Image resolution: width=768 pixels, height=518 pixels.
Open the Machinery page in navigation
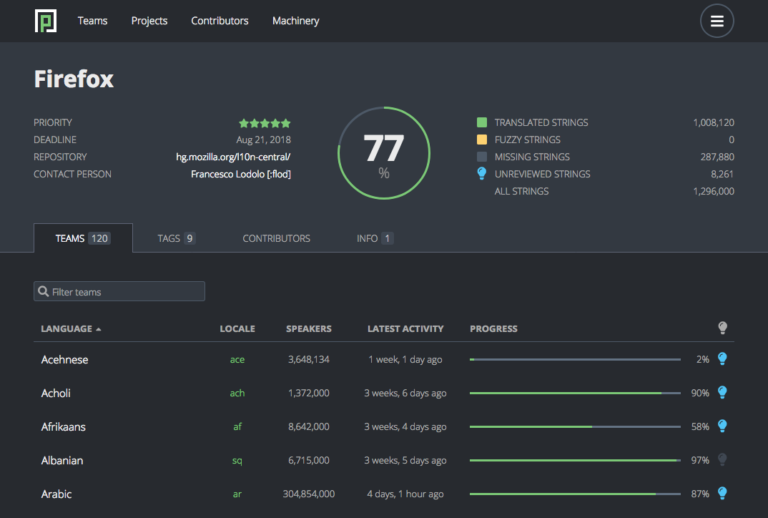point(296,21)
